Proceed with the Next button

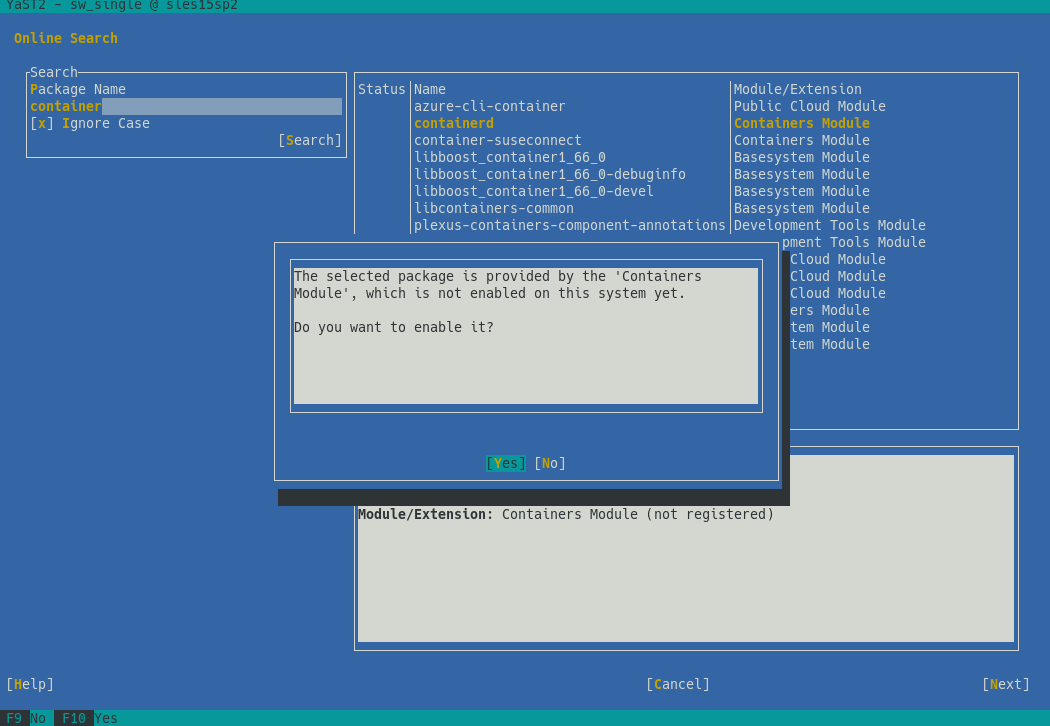point(1005,684)
